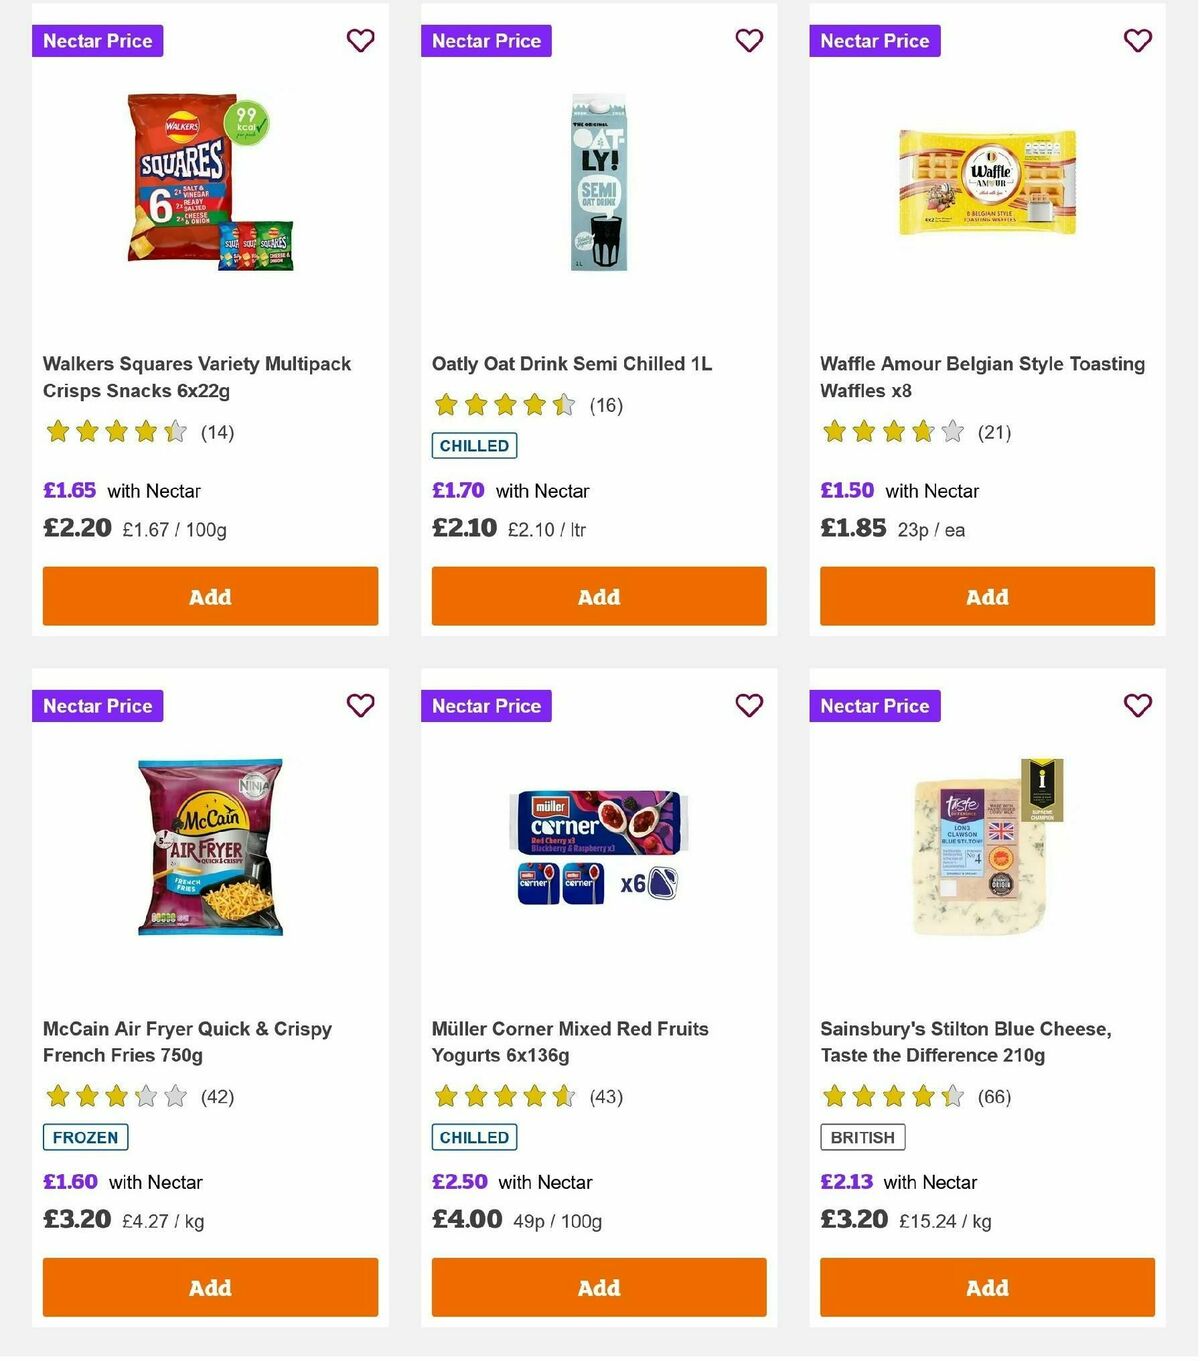Click the wishlist heart on McCain Air Fryer Fries
1200x1361 pixels.
(x=360, y=705)
